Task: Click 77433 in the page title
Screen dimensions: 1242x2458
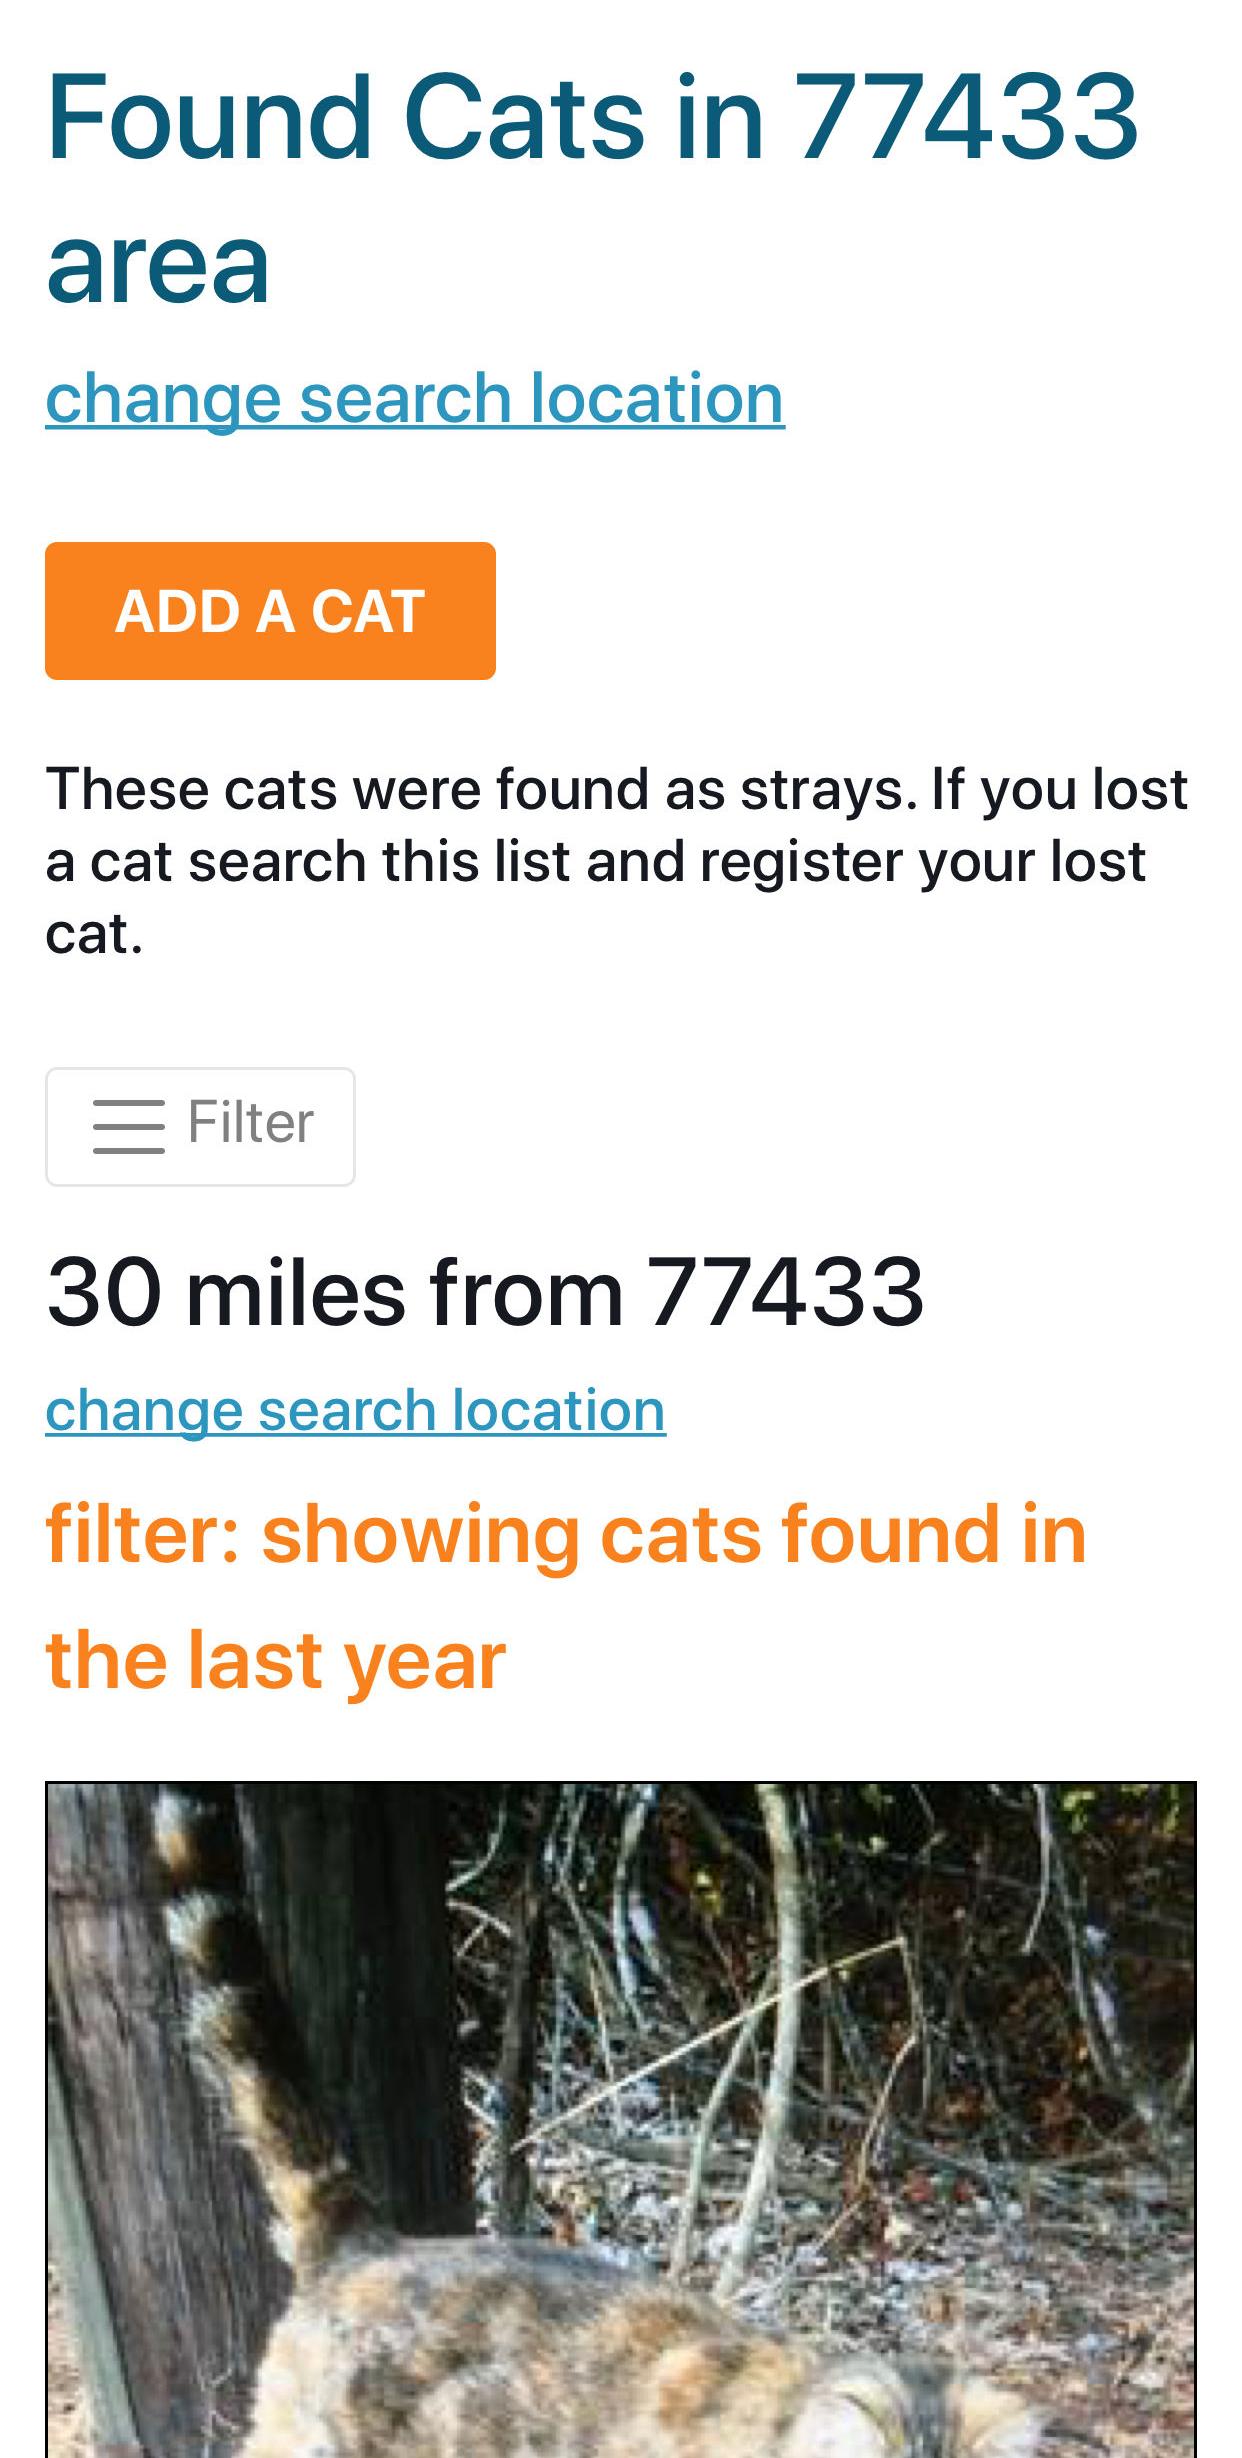Action: pos(966,116)
